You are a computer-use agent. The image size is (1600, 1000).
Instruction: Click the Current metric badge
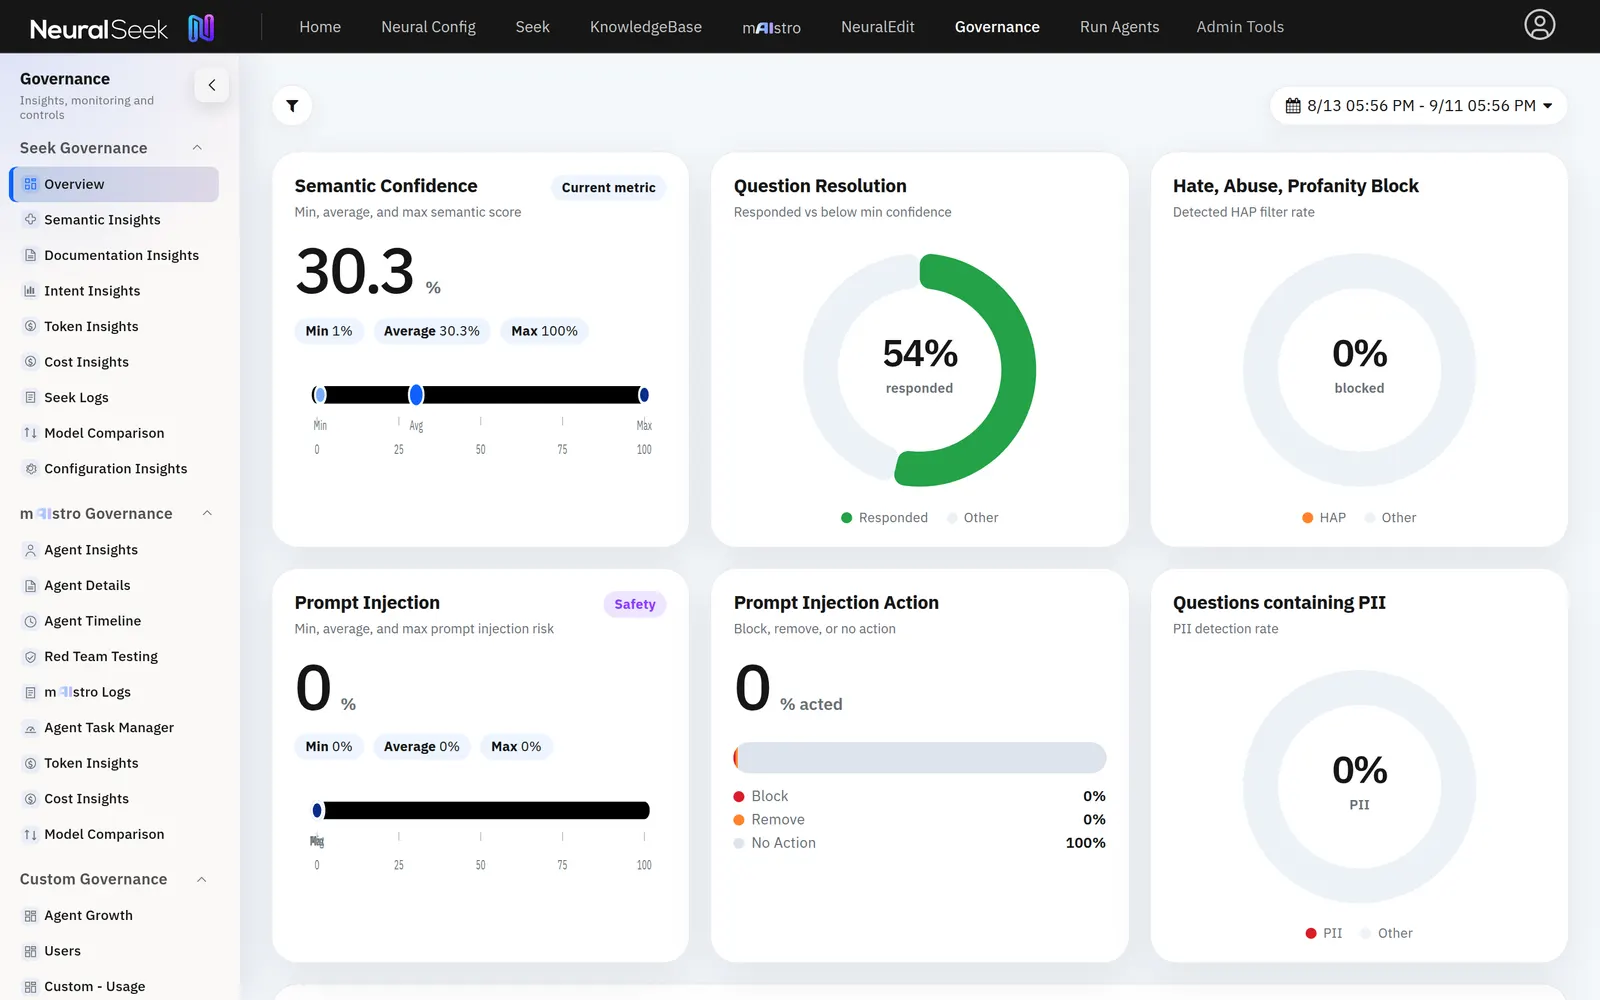point(608,188)
